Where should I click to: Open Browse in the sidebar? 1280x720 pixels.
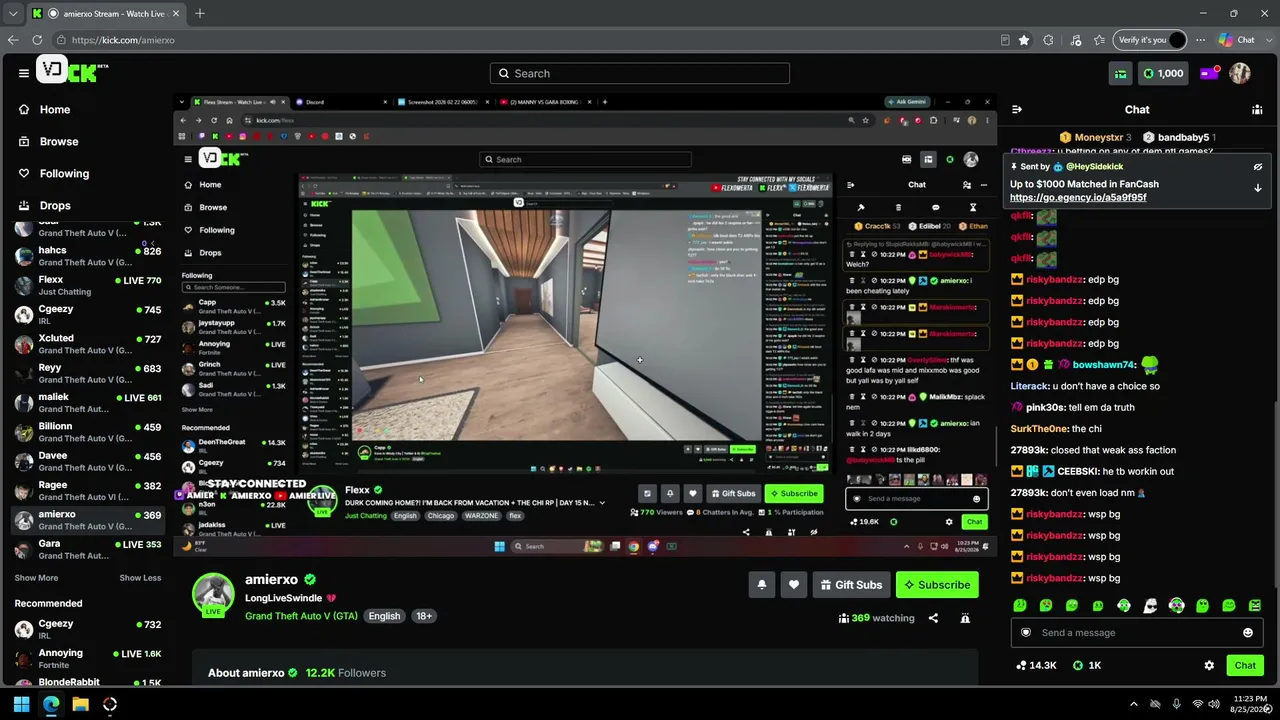(48, 142)
